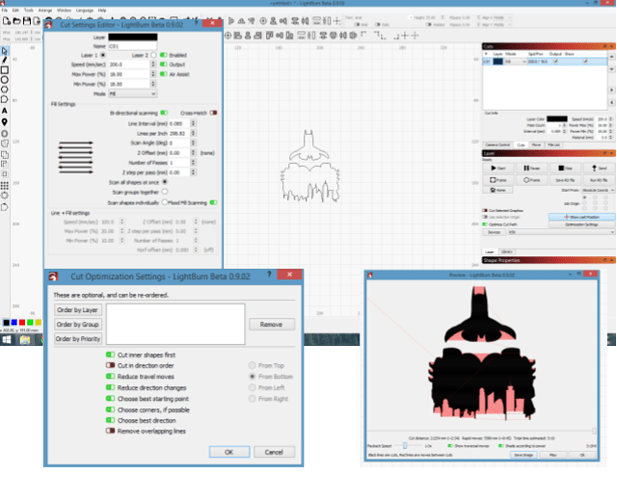Click the New file icon in toolbar
This screenshot has height=500, width=617.
(7, 21)
